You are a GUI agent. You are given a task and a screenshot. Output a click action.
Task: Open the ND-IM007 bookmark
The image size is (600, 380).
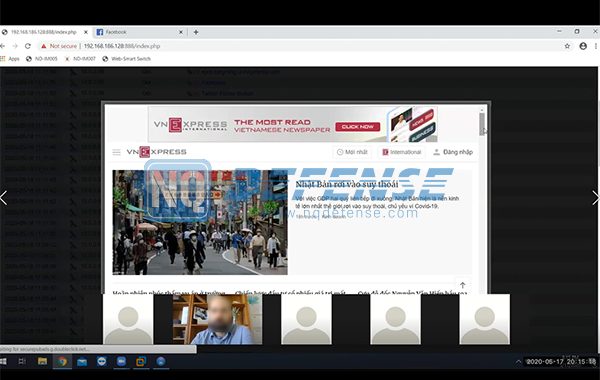[x=80, y=59]
